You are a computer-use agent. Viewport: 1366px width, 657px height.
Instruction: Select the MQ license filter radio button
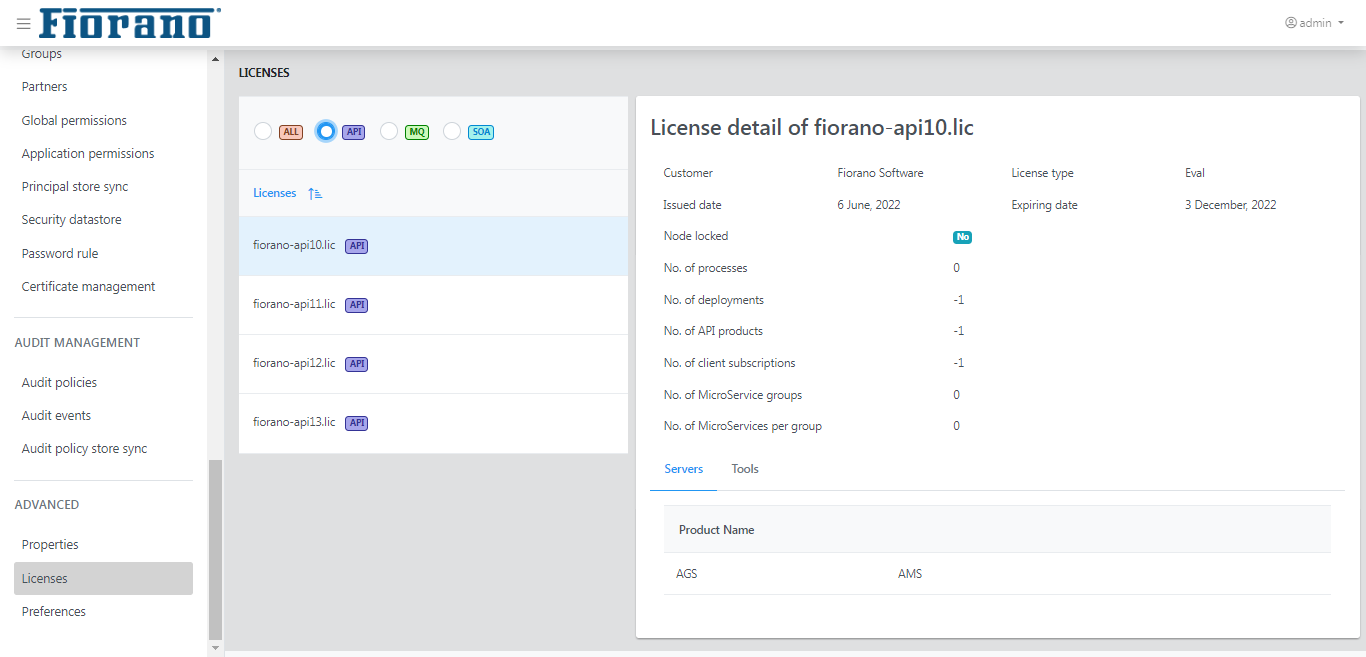point(389,131)
